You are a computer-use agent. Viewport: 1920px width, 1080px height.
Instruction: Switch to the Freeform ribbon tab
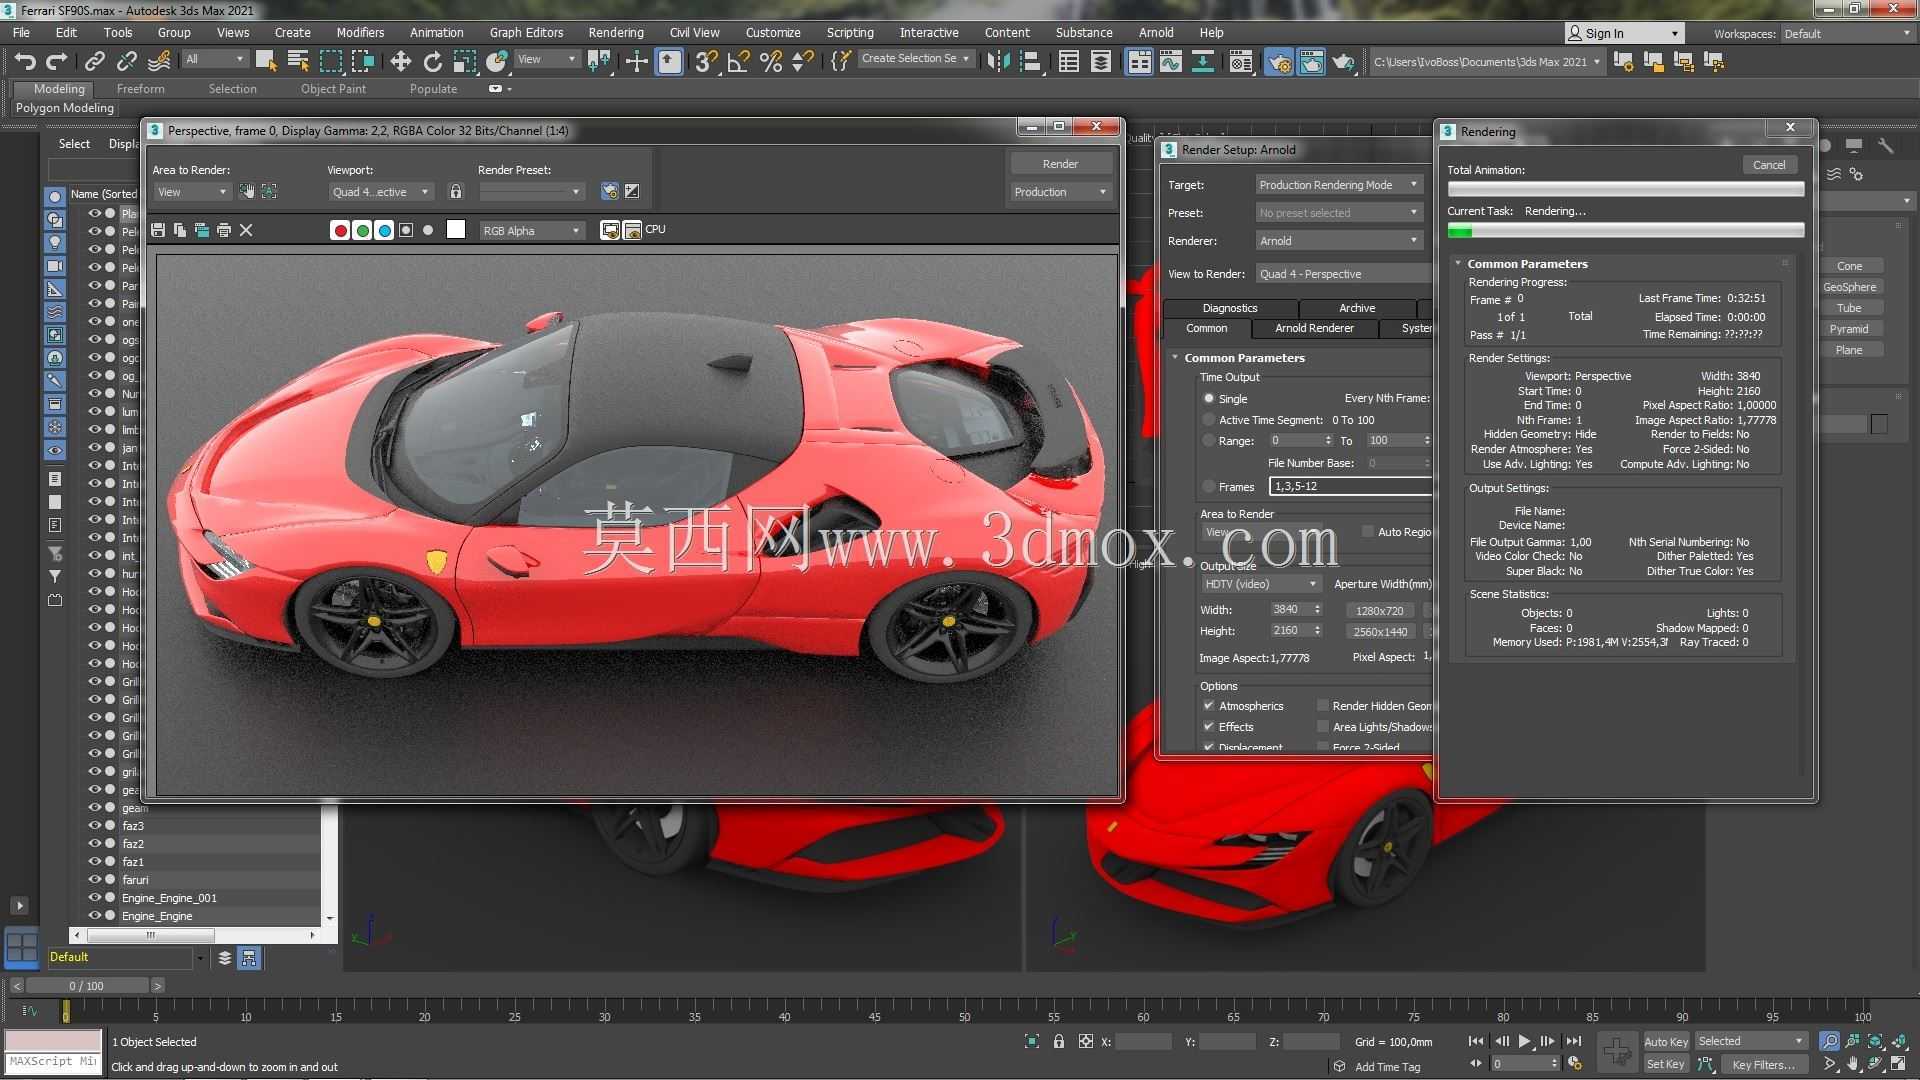point(140,89)
